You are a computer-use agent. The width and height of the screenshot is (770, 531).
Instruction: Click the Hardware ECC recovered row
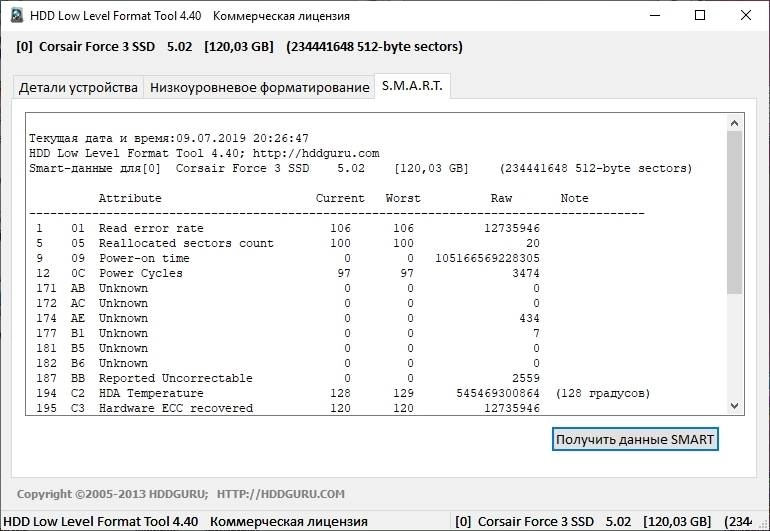coord(288,408)
